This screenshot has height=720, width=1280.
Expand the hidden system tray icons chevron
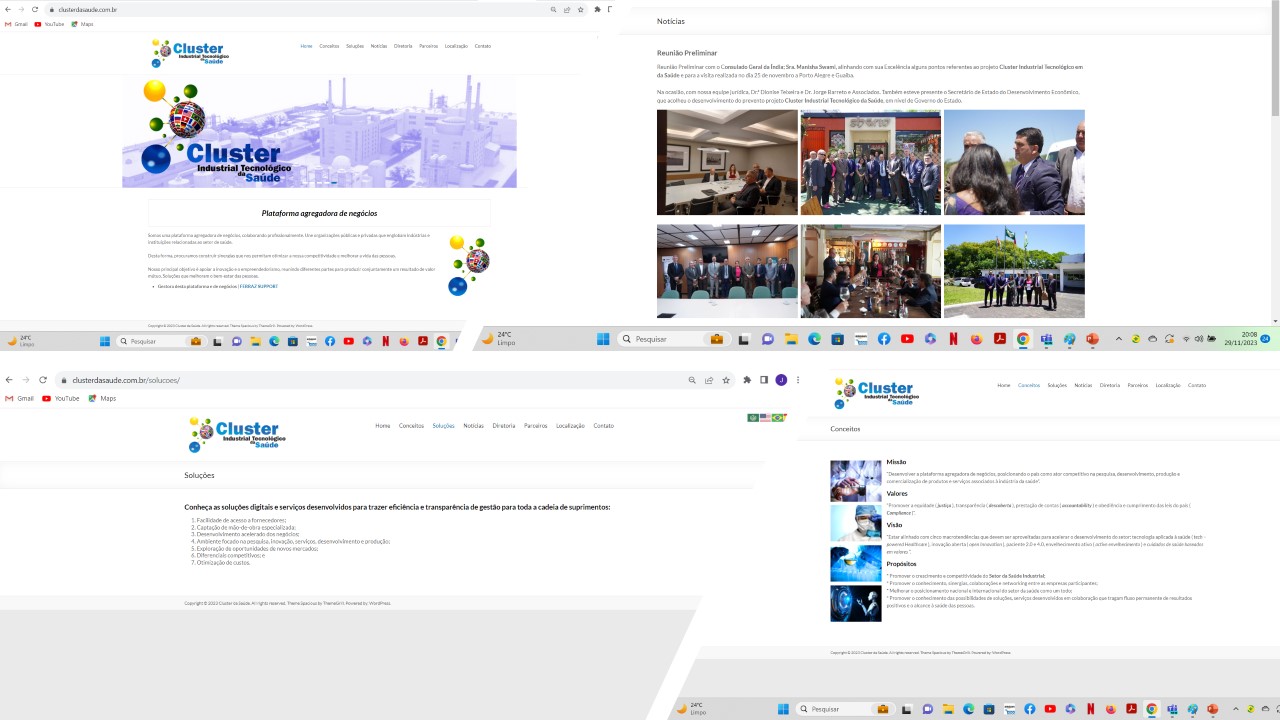[x=1118, y=339]
